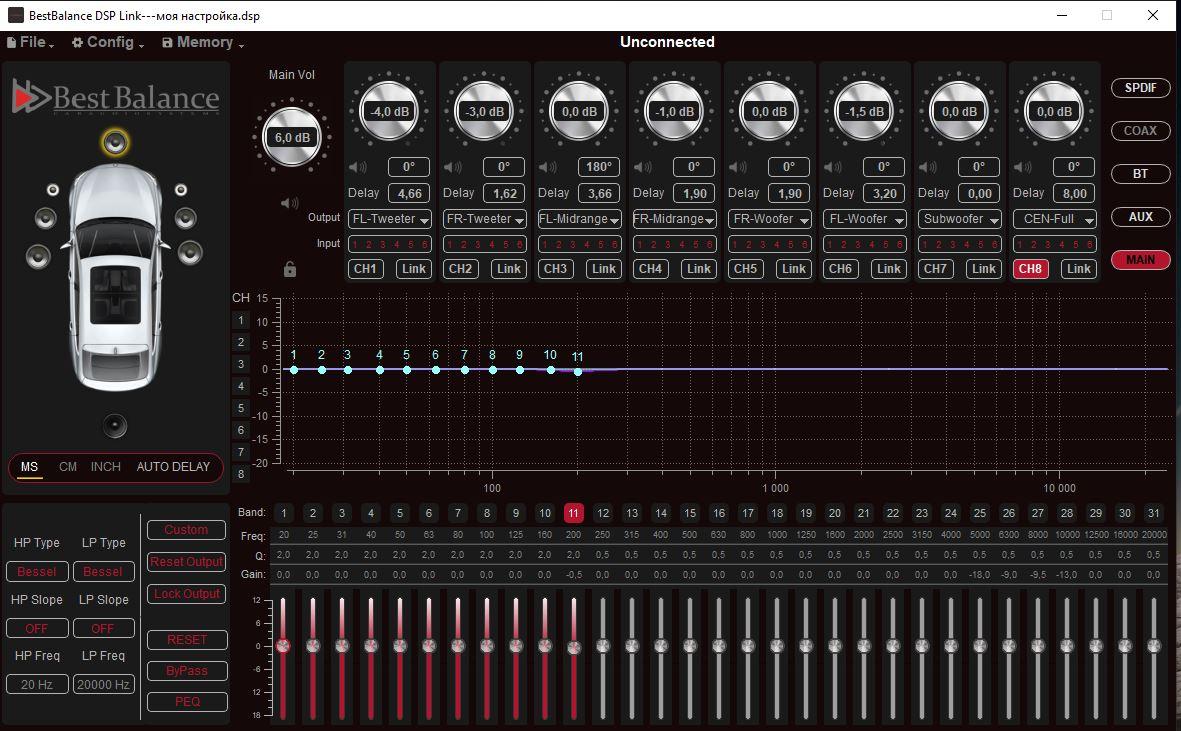1181x731 pixels.
Task: Open the CH2 FR-Tweeter output dropdown
Action: [484, 219]
